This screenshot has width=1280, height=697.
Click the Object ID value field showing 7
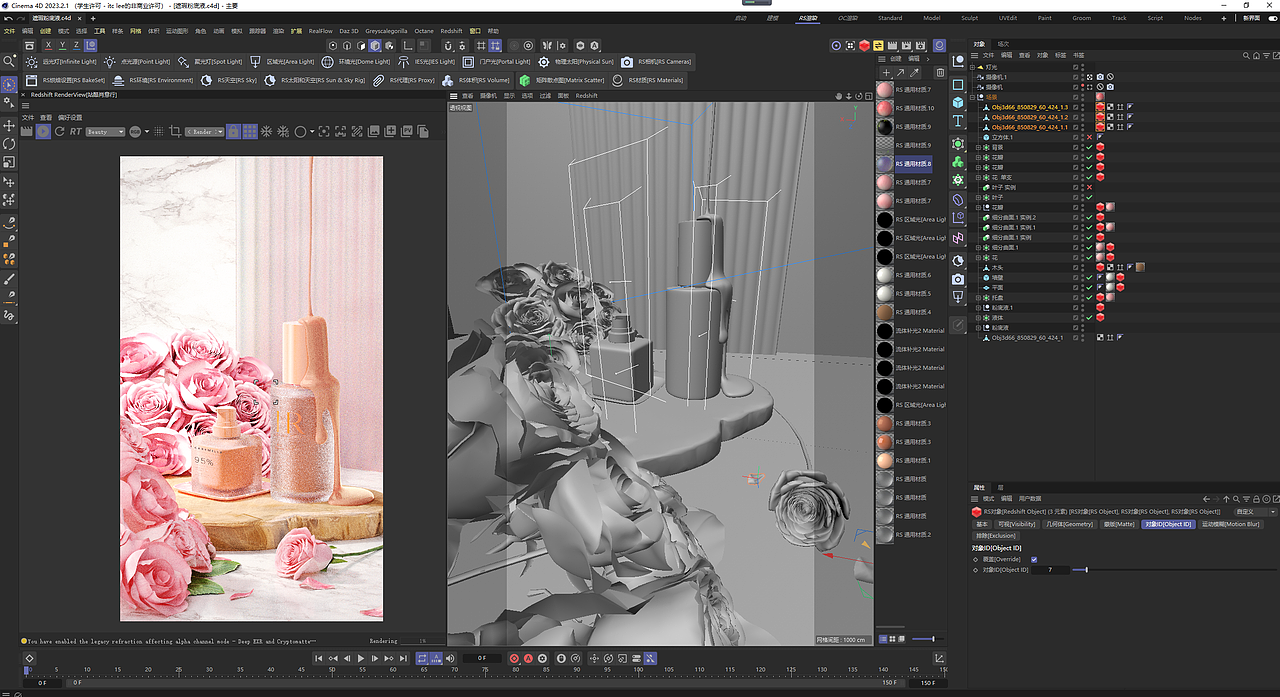click(x=1050, y=570)
